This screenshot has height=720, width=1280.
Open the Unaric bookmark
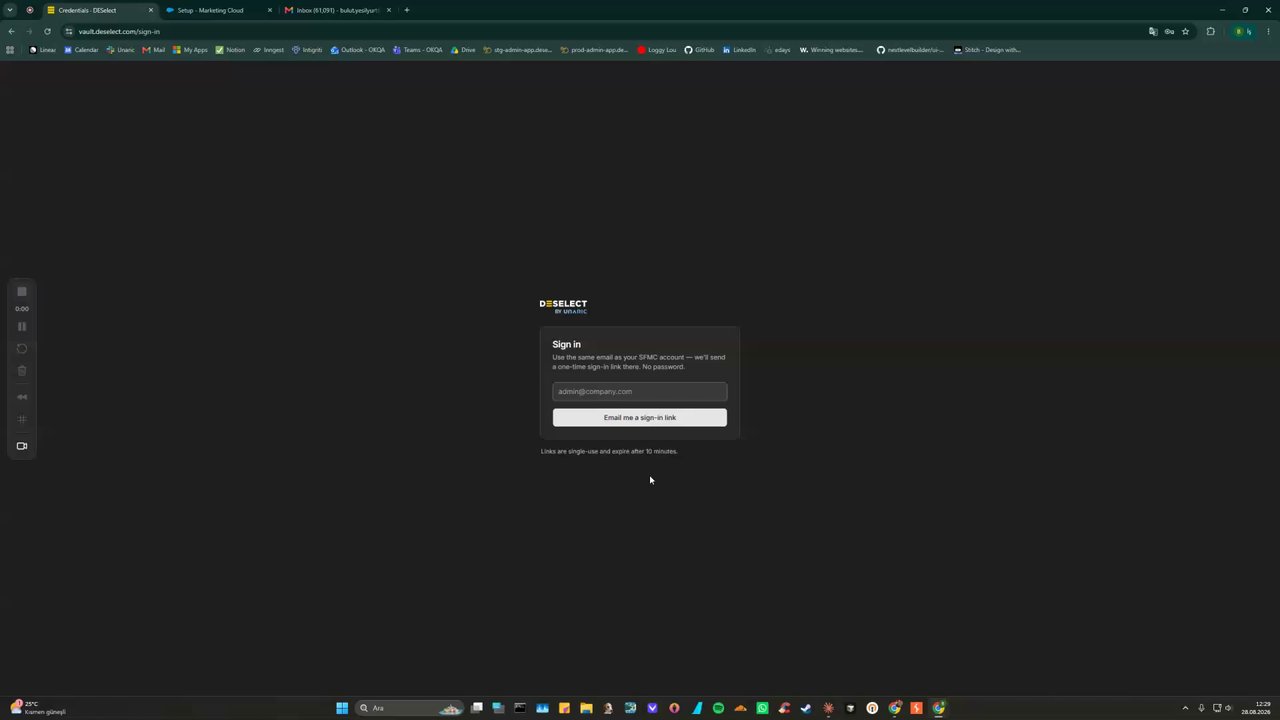(x=120, y=50)
